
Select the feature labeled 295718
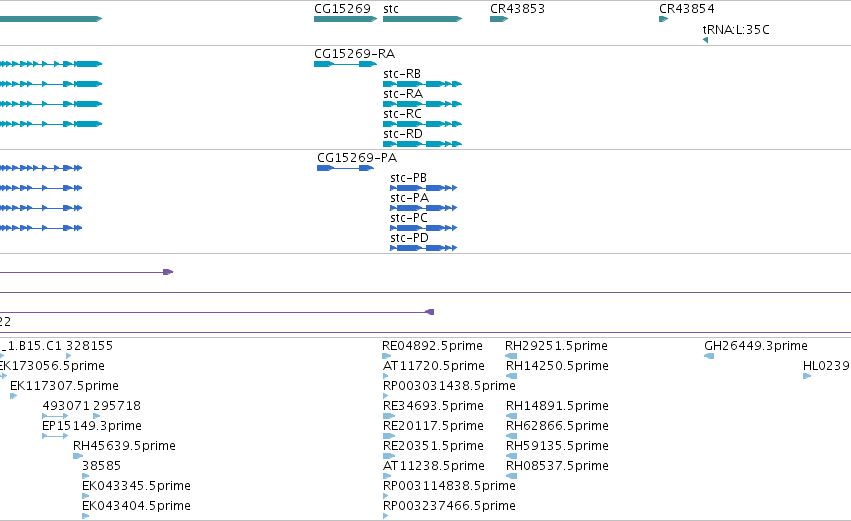(97, 416)
